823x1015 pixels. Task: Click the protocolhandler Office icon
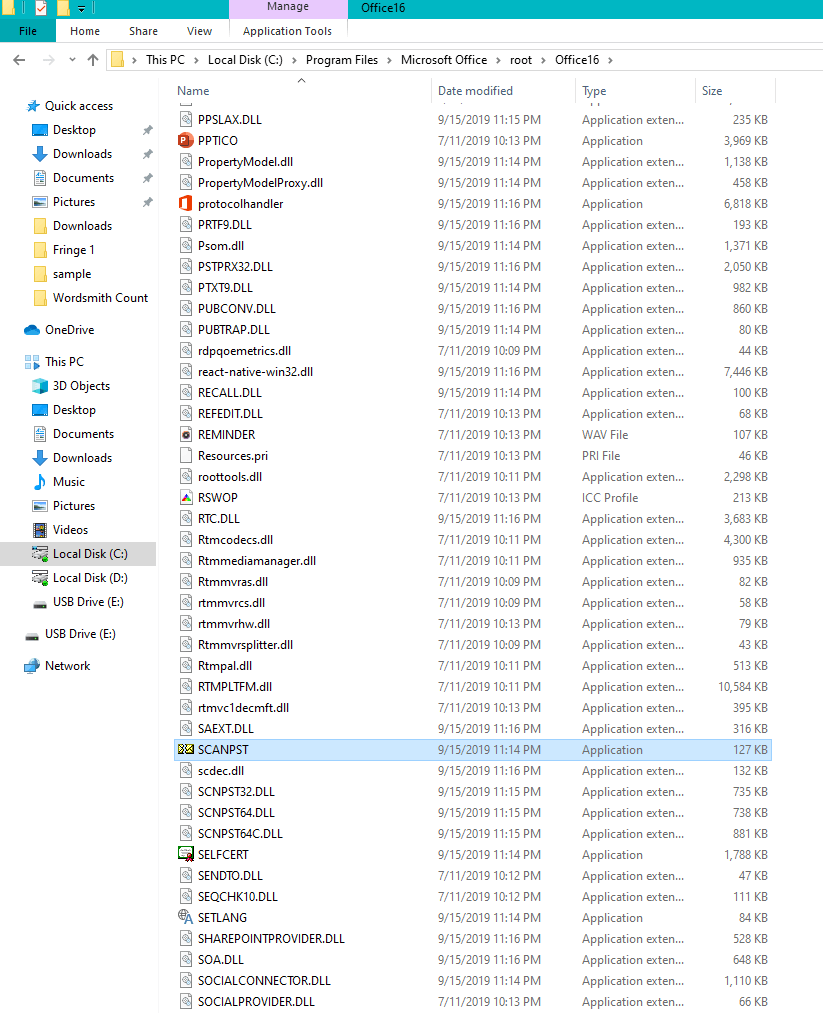coord(186,203)
